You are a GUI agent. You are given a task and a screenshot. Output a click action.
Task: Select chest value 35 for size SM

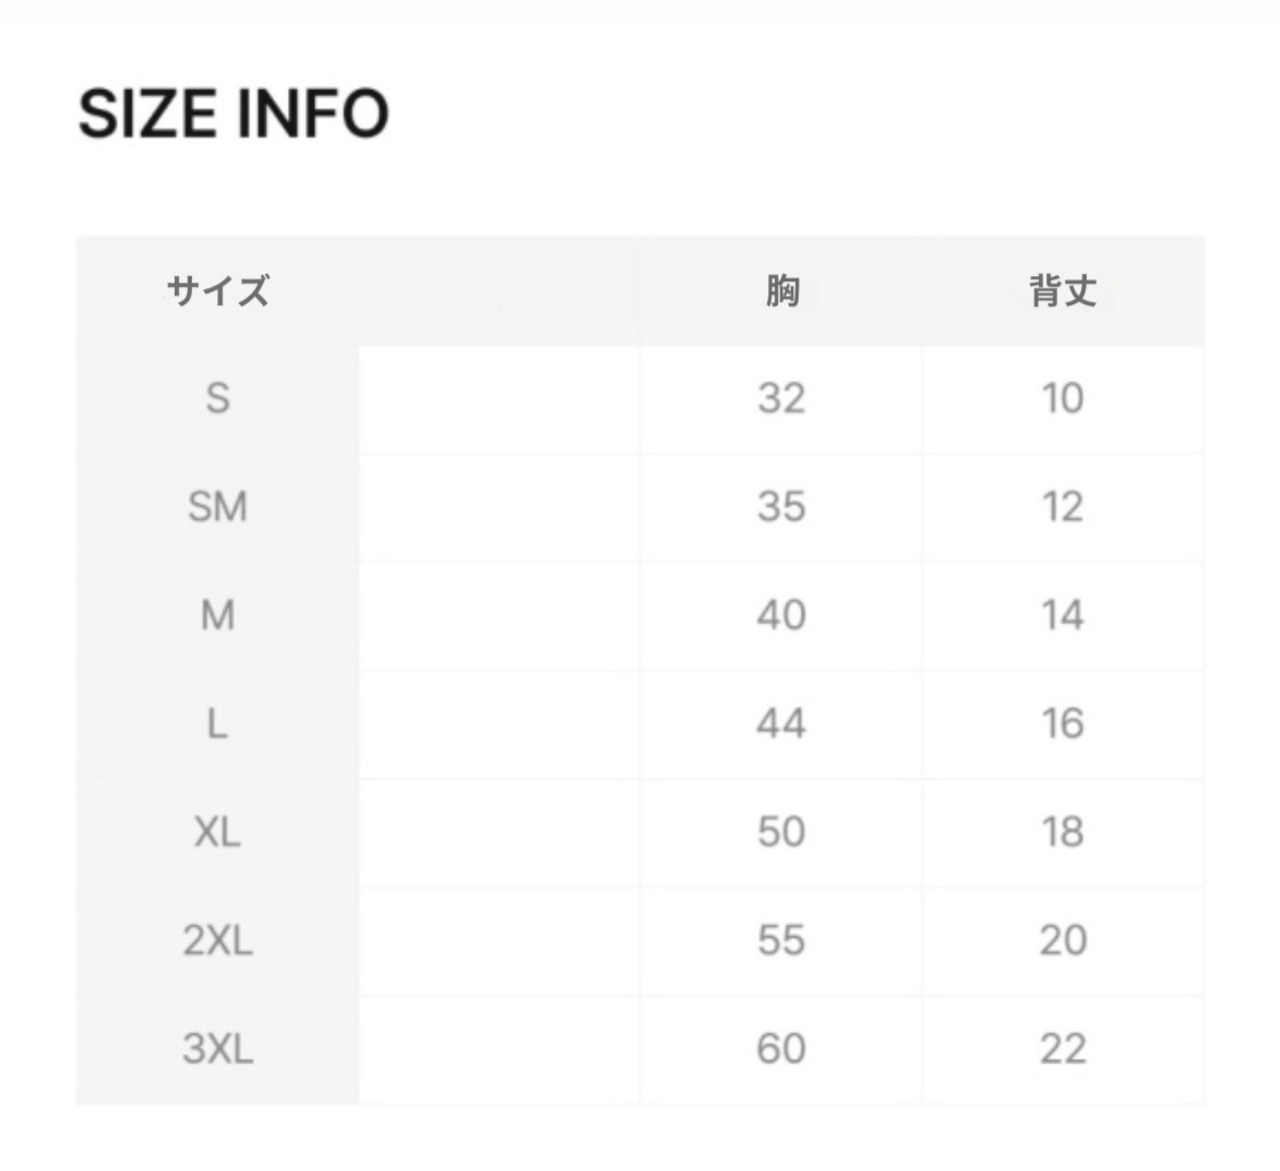coord(782,507)
